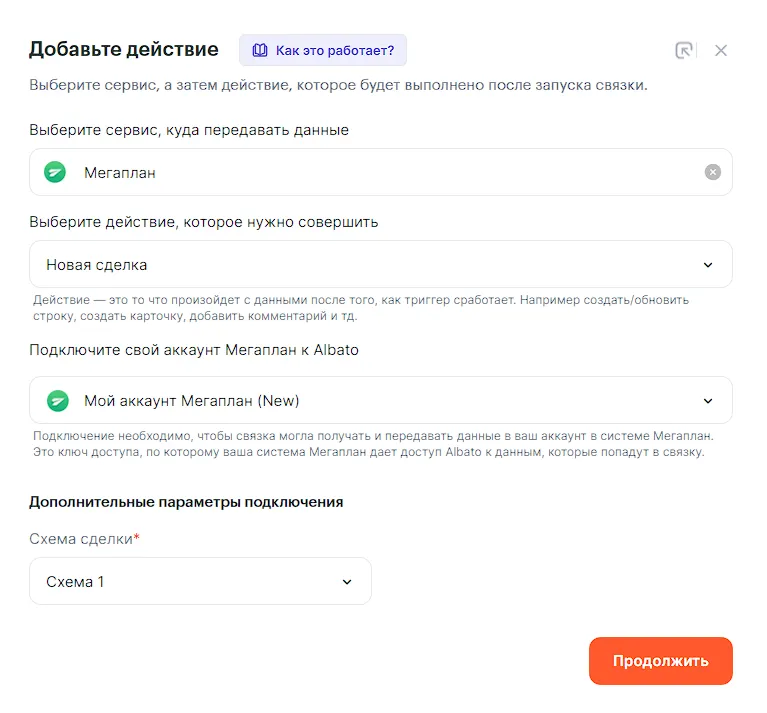Open "Мой аккаунт Мегаплан (New)" selector
Viewport: 767px width, 713px height.
pyautogui.click(x=192, y=401)
